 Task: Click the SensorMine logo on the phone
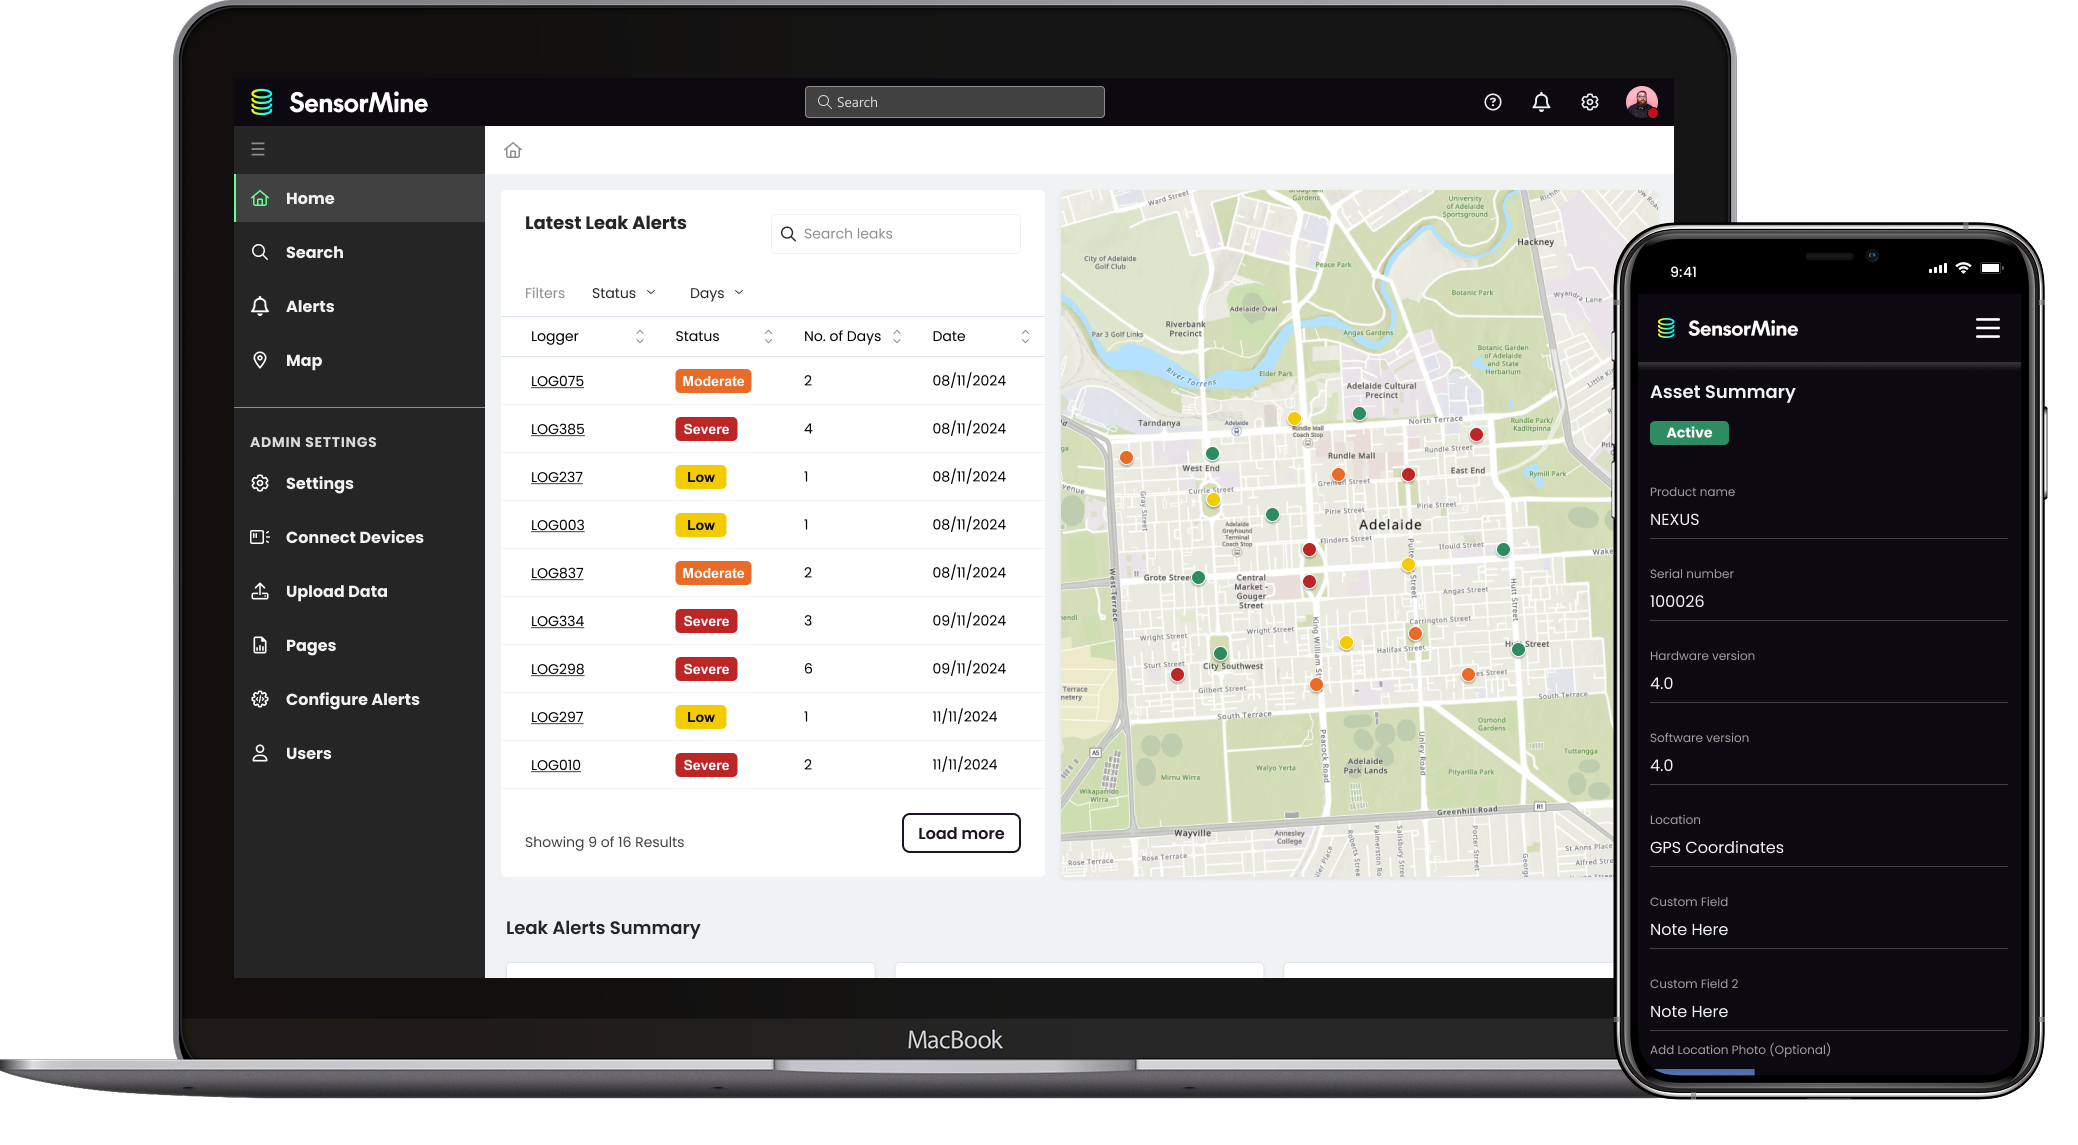click(1727, 328)
